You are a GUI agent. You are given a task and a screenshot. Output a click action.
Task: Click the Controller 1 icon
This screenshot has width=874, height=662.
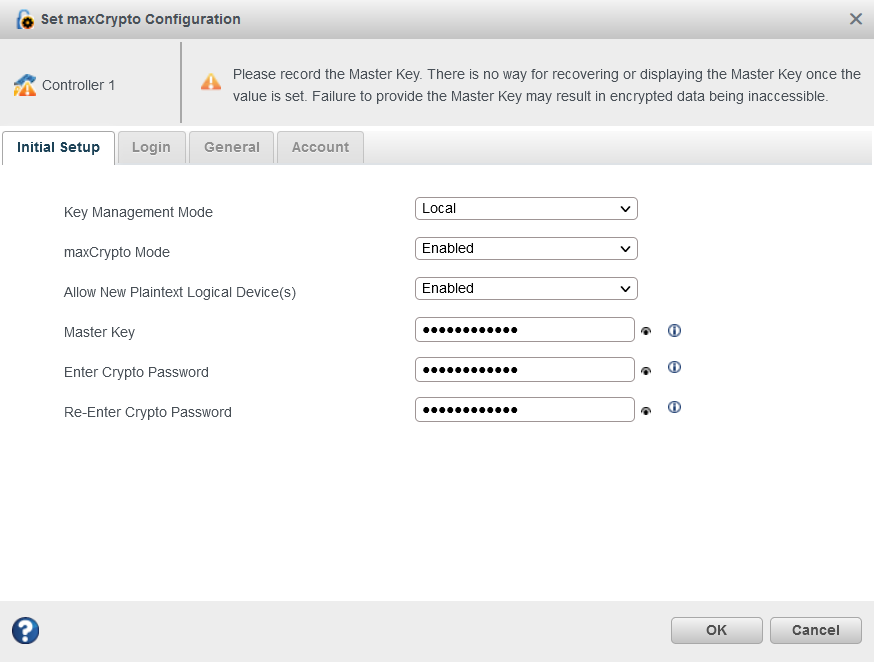pyautogui.click(x=25, y=85)
